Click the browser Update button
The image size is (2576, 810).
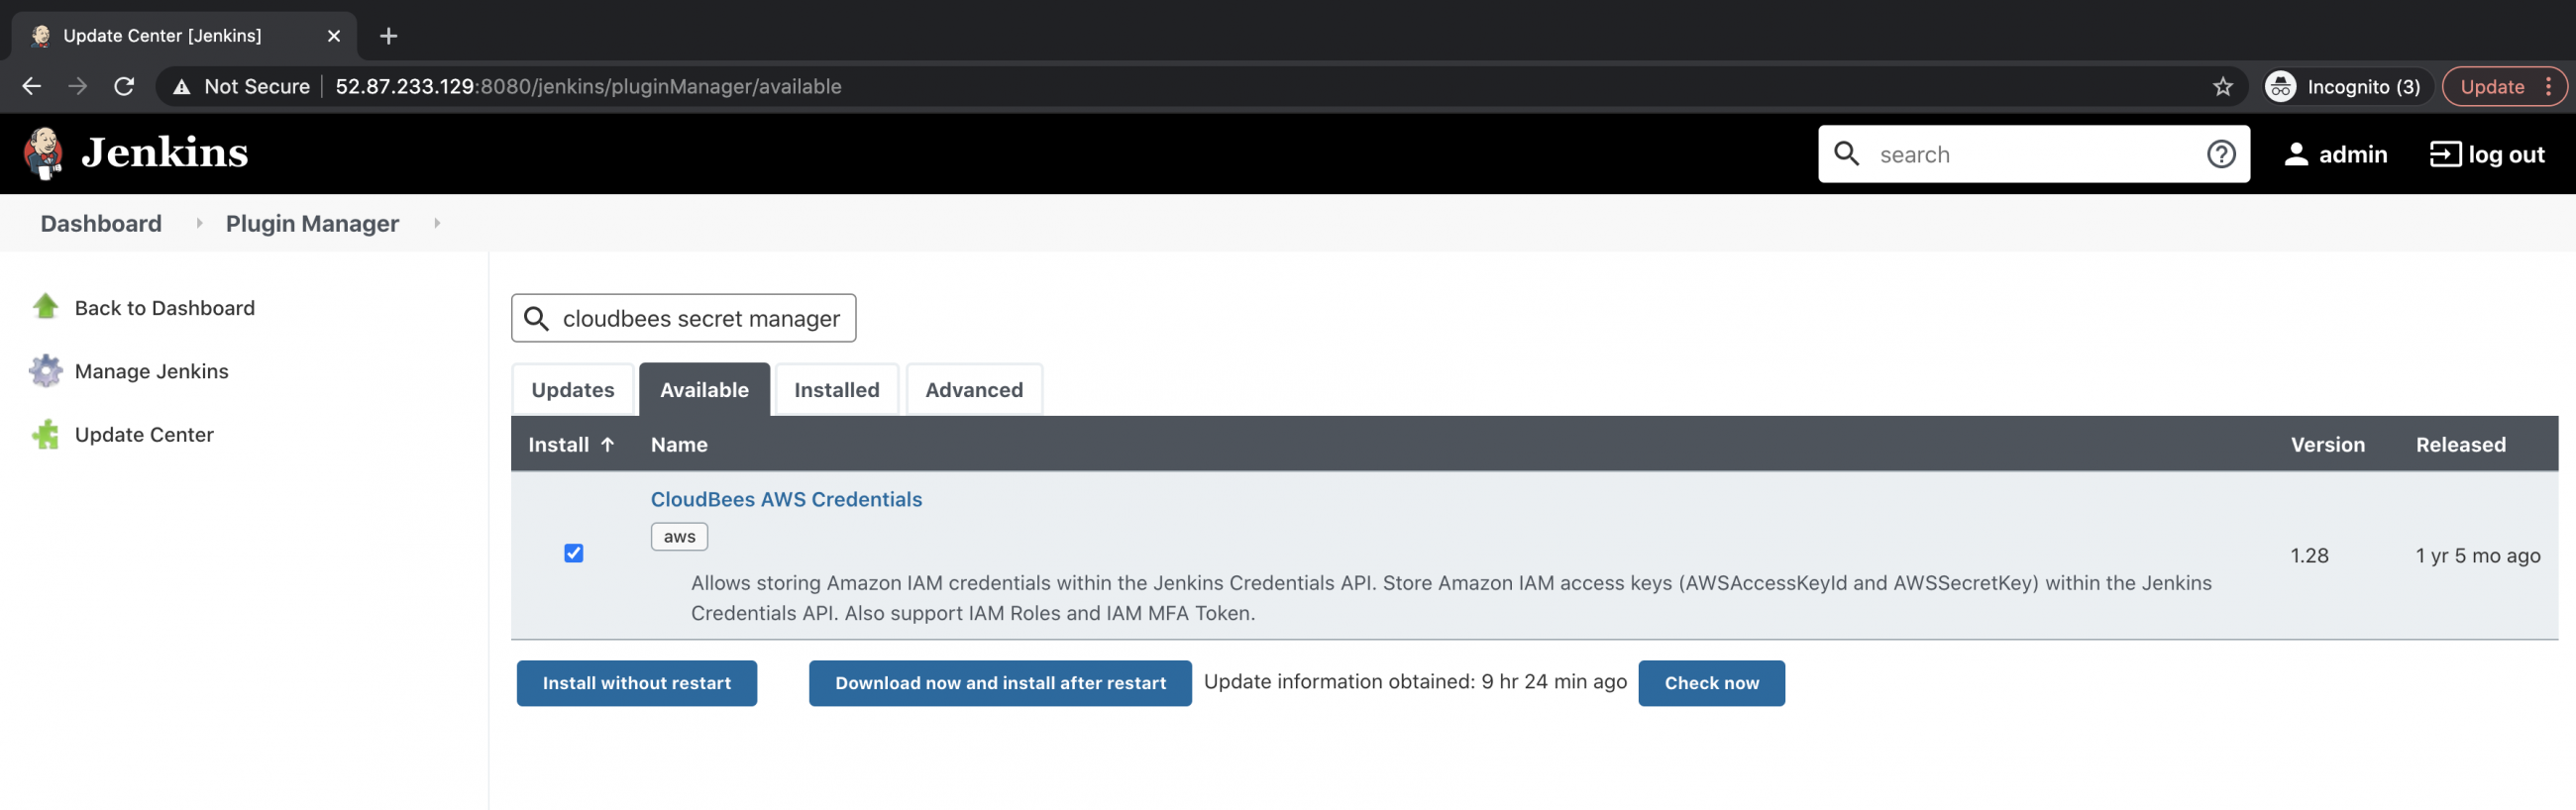click(2492, 86)
